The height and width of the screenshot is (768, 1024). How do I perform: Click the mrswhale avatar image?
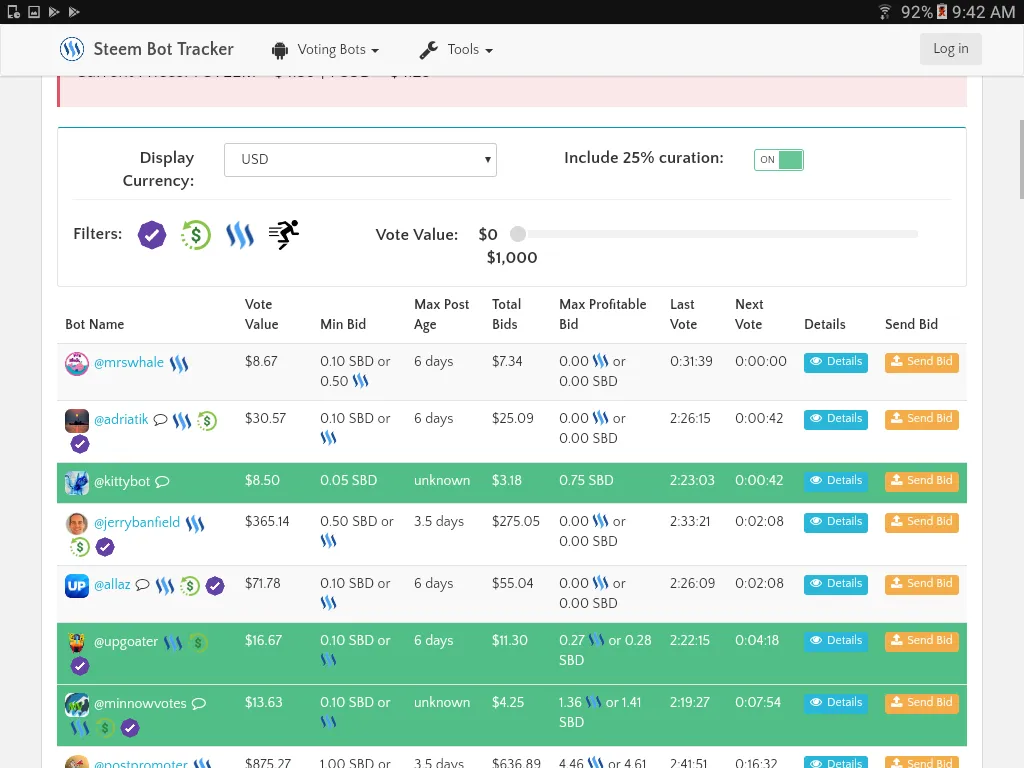coord(77,364)
